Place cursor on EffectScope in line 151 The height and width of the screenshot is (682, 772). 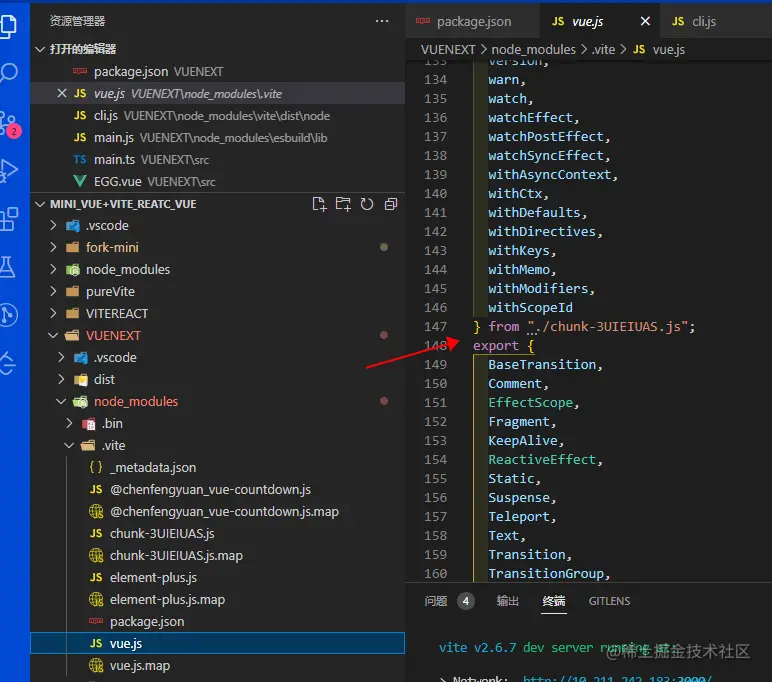(x=530, y=402)
